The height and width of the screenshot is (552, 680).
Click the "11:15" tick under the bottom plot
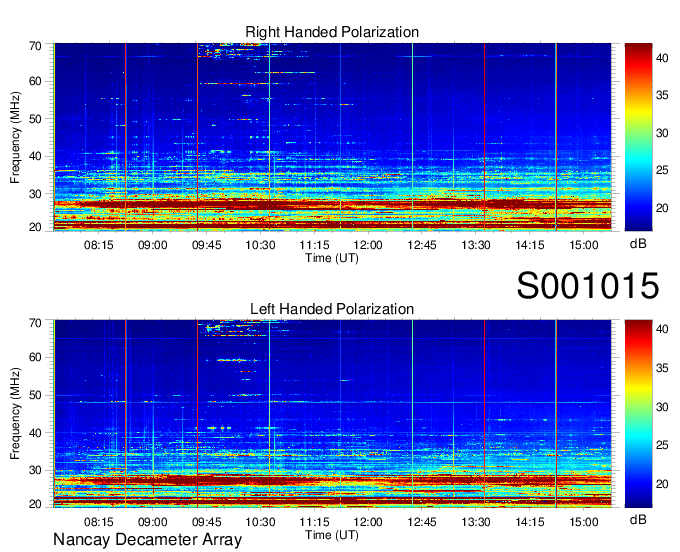point(314,522)
